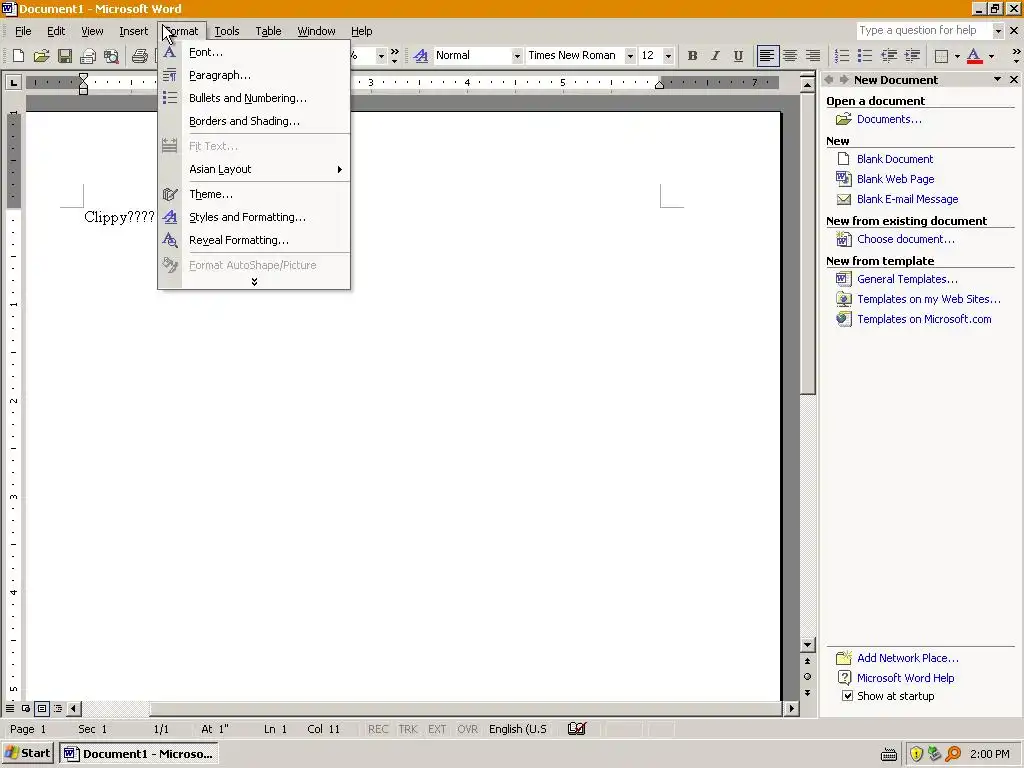The width and height of the screenshot is (1024, 768).
Task: Click the Document1 taskbar button
Action: [x=138, y=754]
